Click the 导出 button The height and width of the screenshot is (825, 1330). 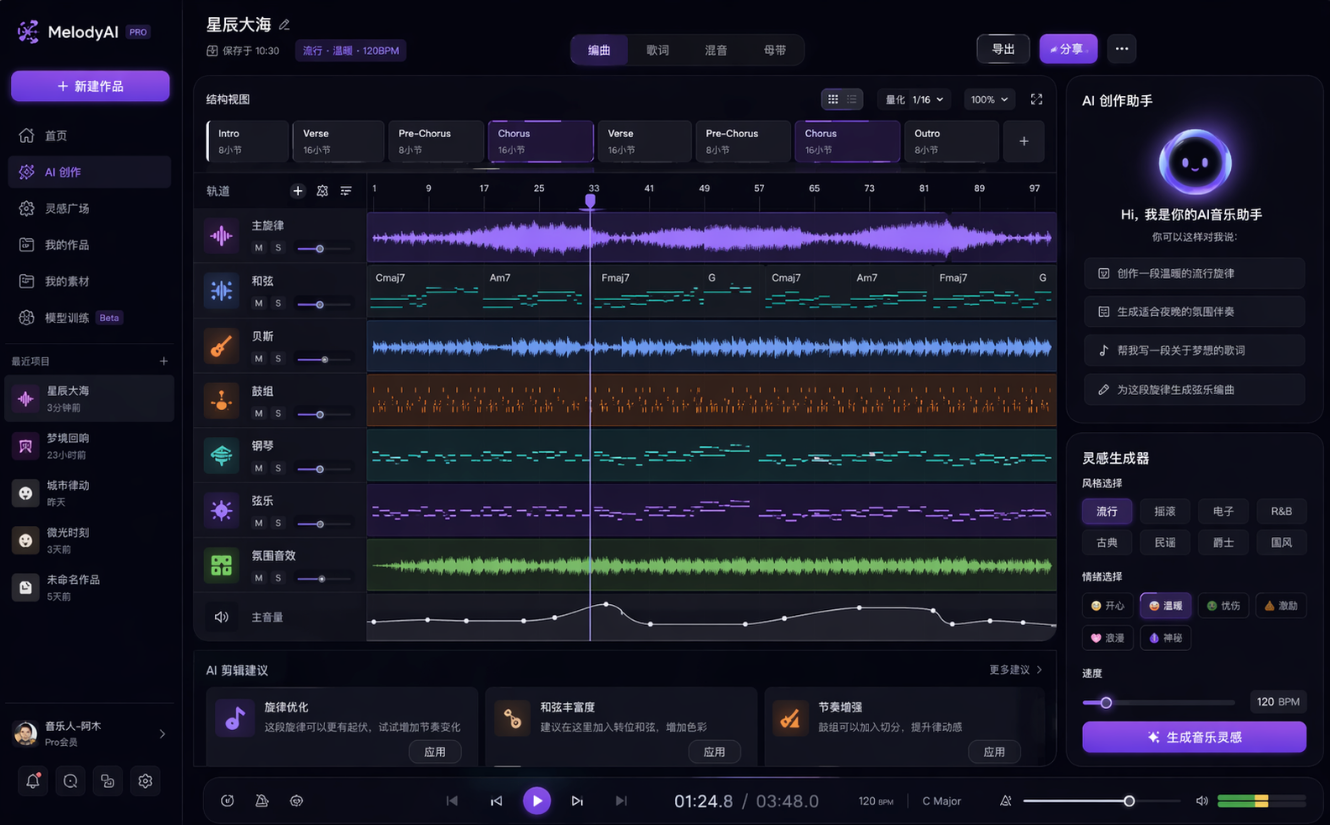coord(1002,49)
